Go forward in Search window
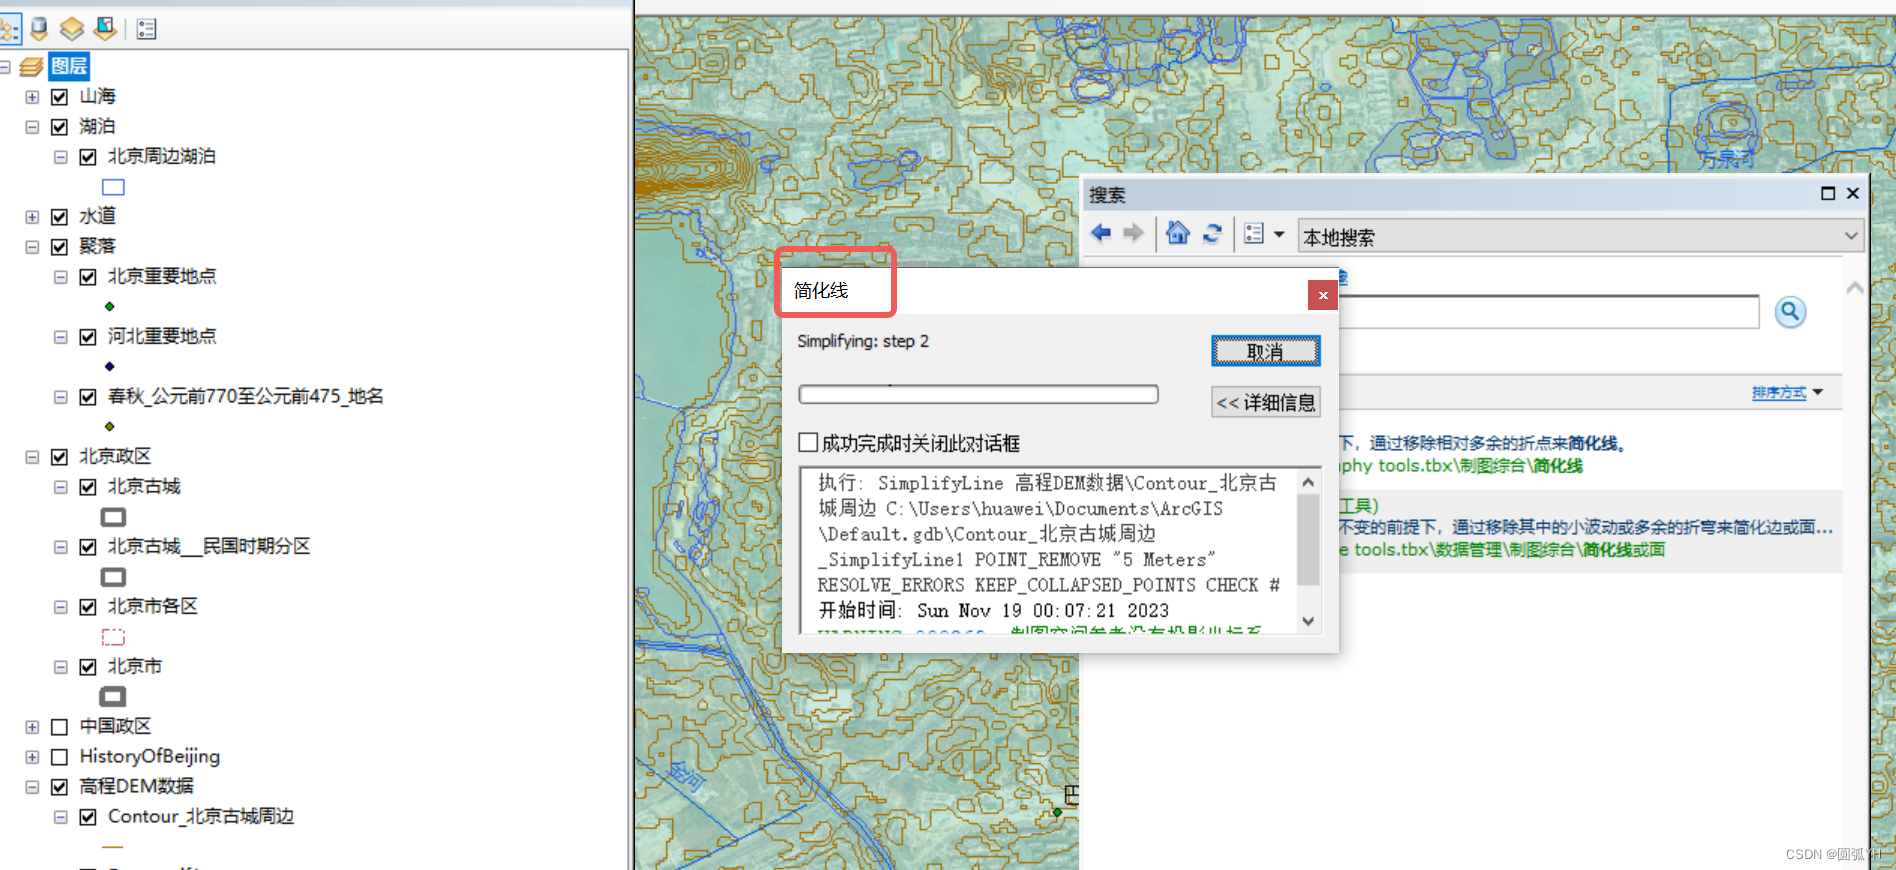The height and width of the screenshot is (870, 1896). pyautogui.click(x=1133, y=233)
